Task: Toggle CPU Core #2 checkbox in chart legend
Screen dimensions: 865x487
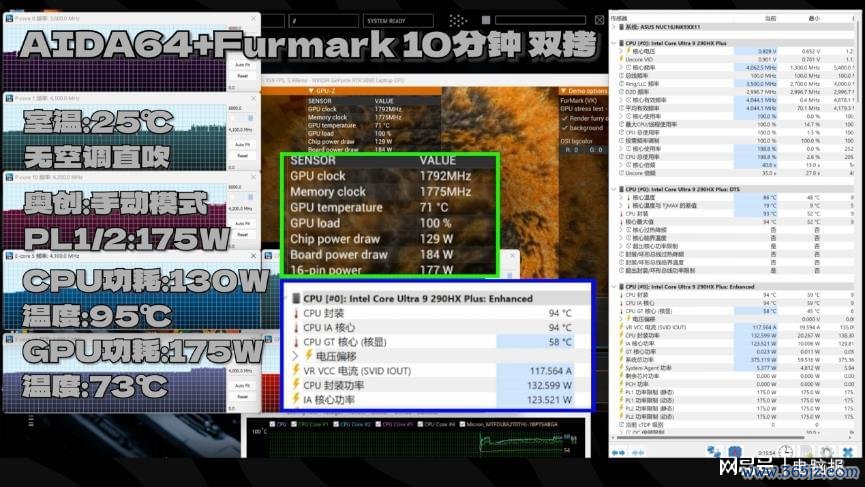Action: pyautogui.click(x=335, y=424)
